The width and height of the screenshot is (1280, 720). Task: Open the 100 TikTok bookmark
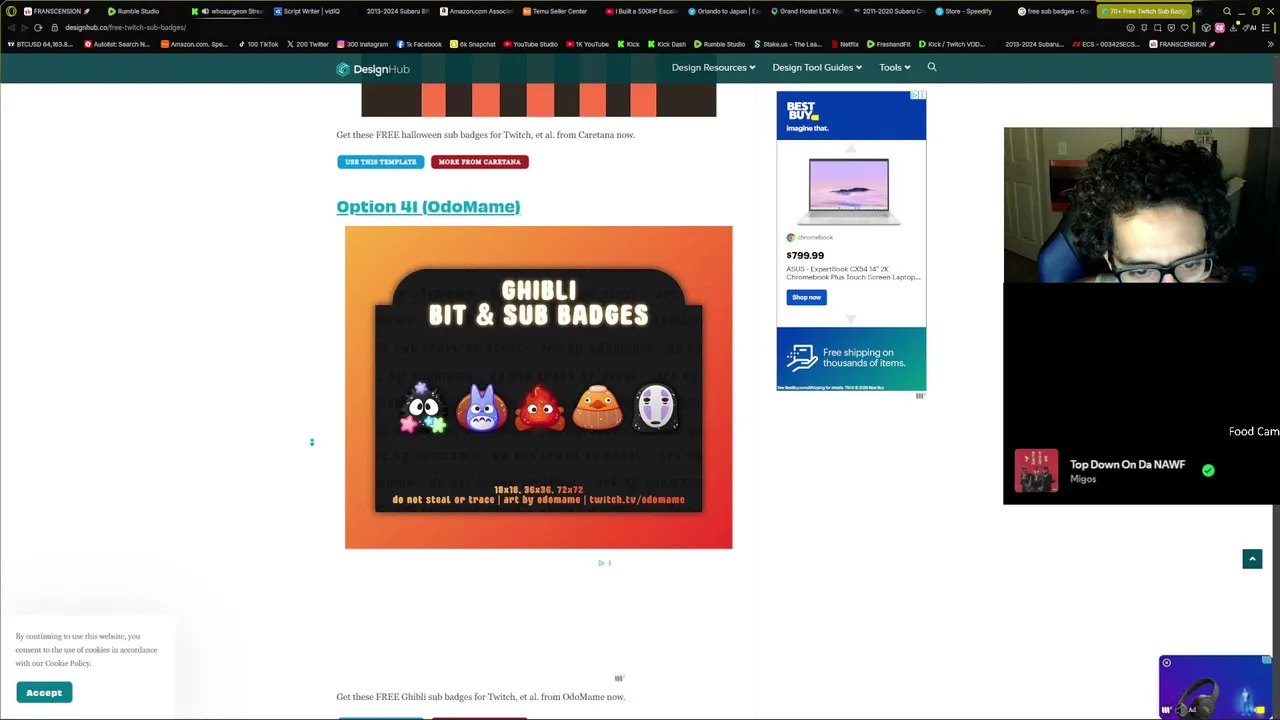tap(258, 44)
